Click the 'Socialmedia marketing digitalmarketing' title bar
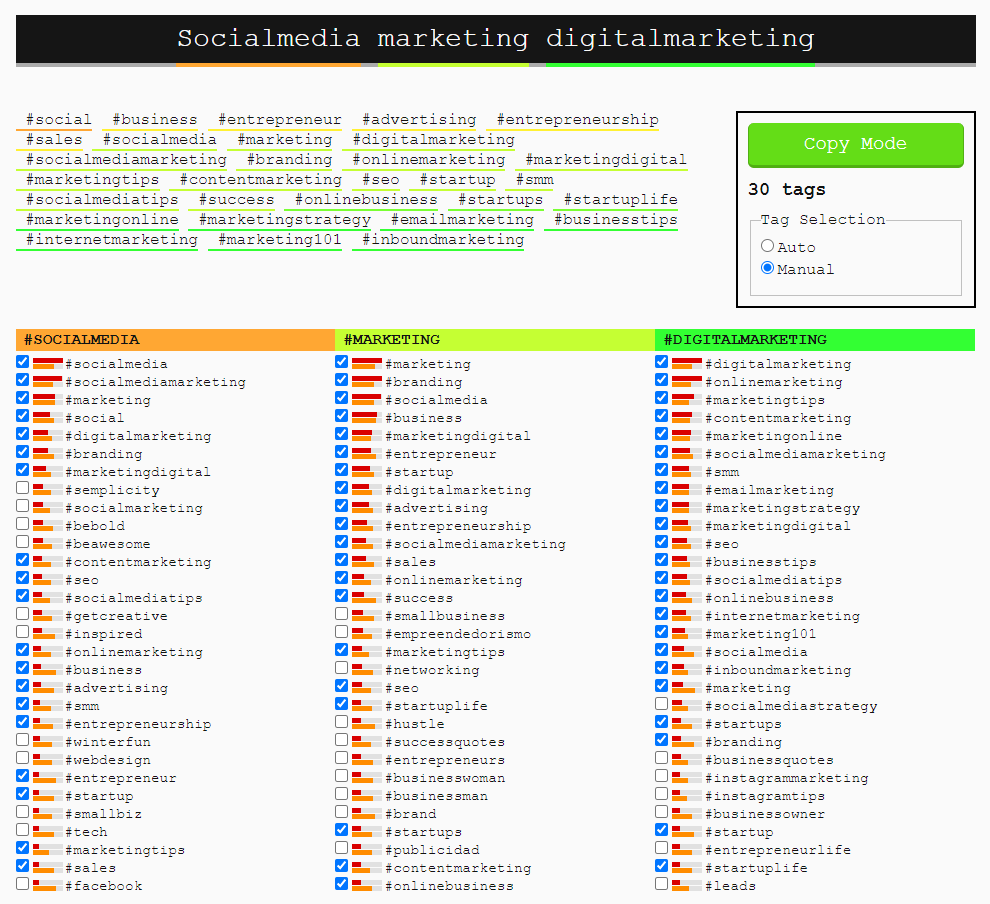The width and height of the screenshot is (990, 904). click(x=496, y=39)
